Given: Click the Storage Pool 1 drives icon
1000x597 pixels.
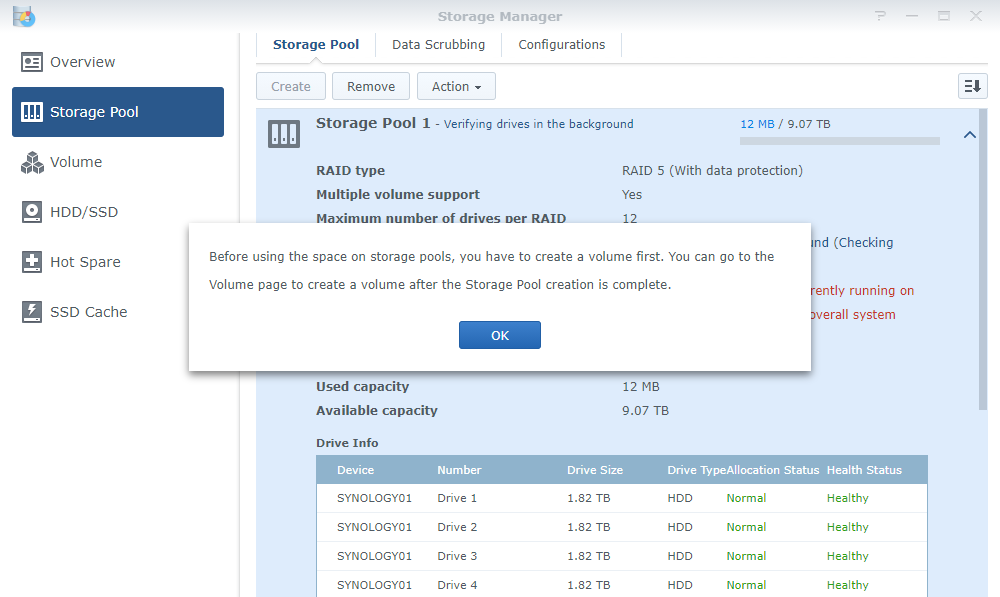Looking at the screenshot, I should [284, 133].
